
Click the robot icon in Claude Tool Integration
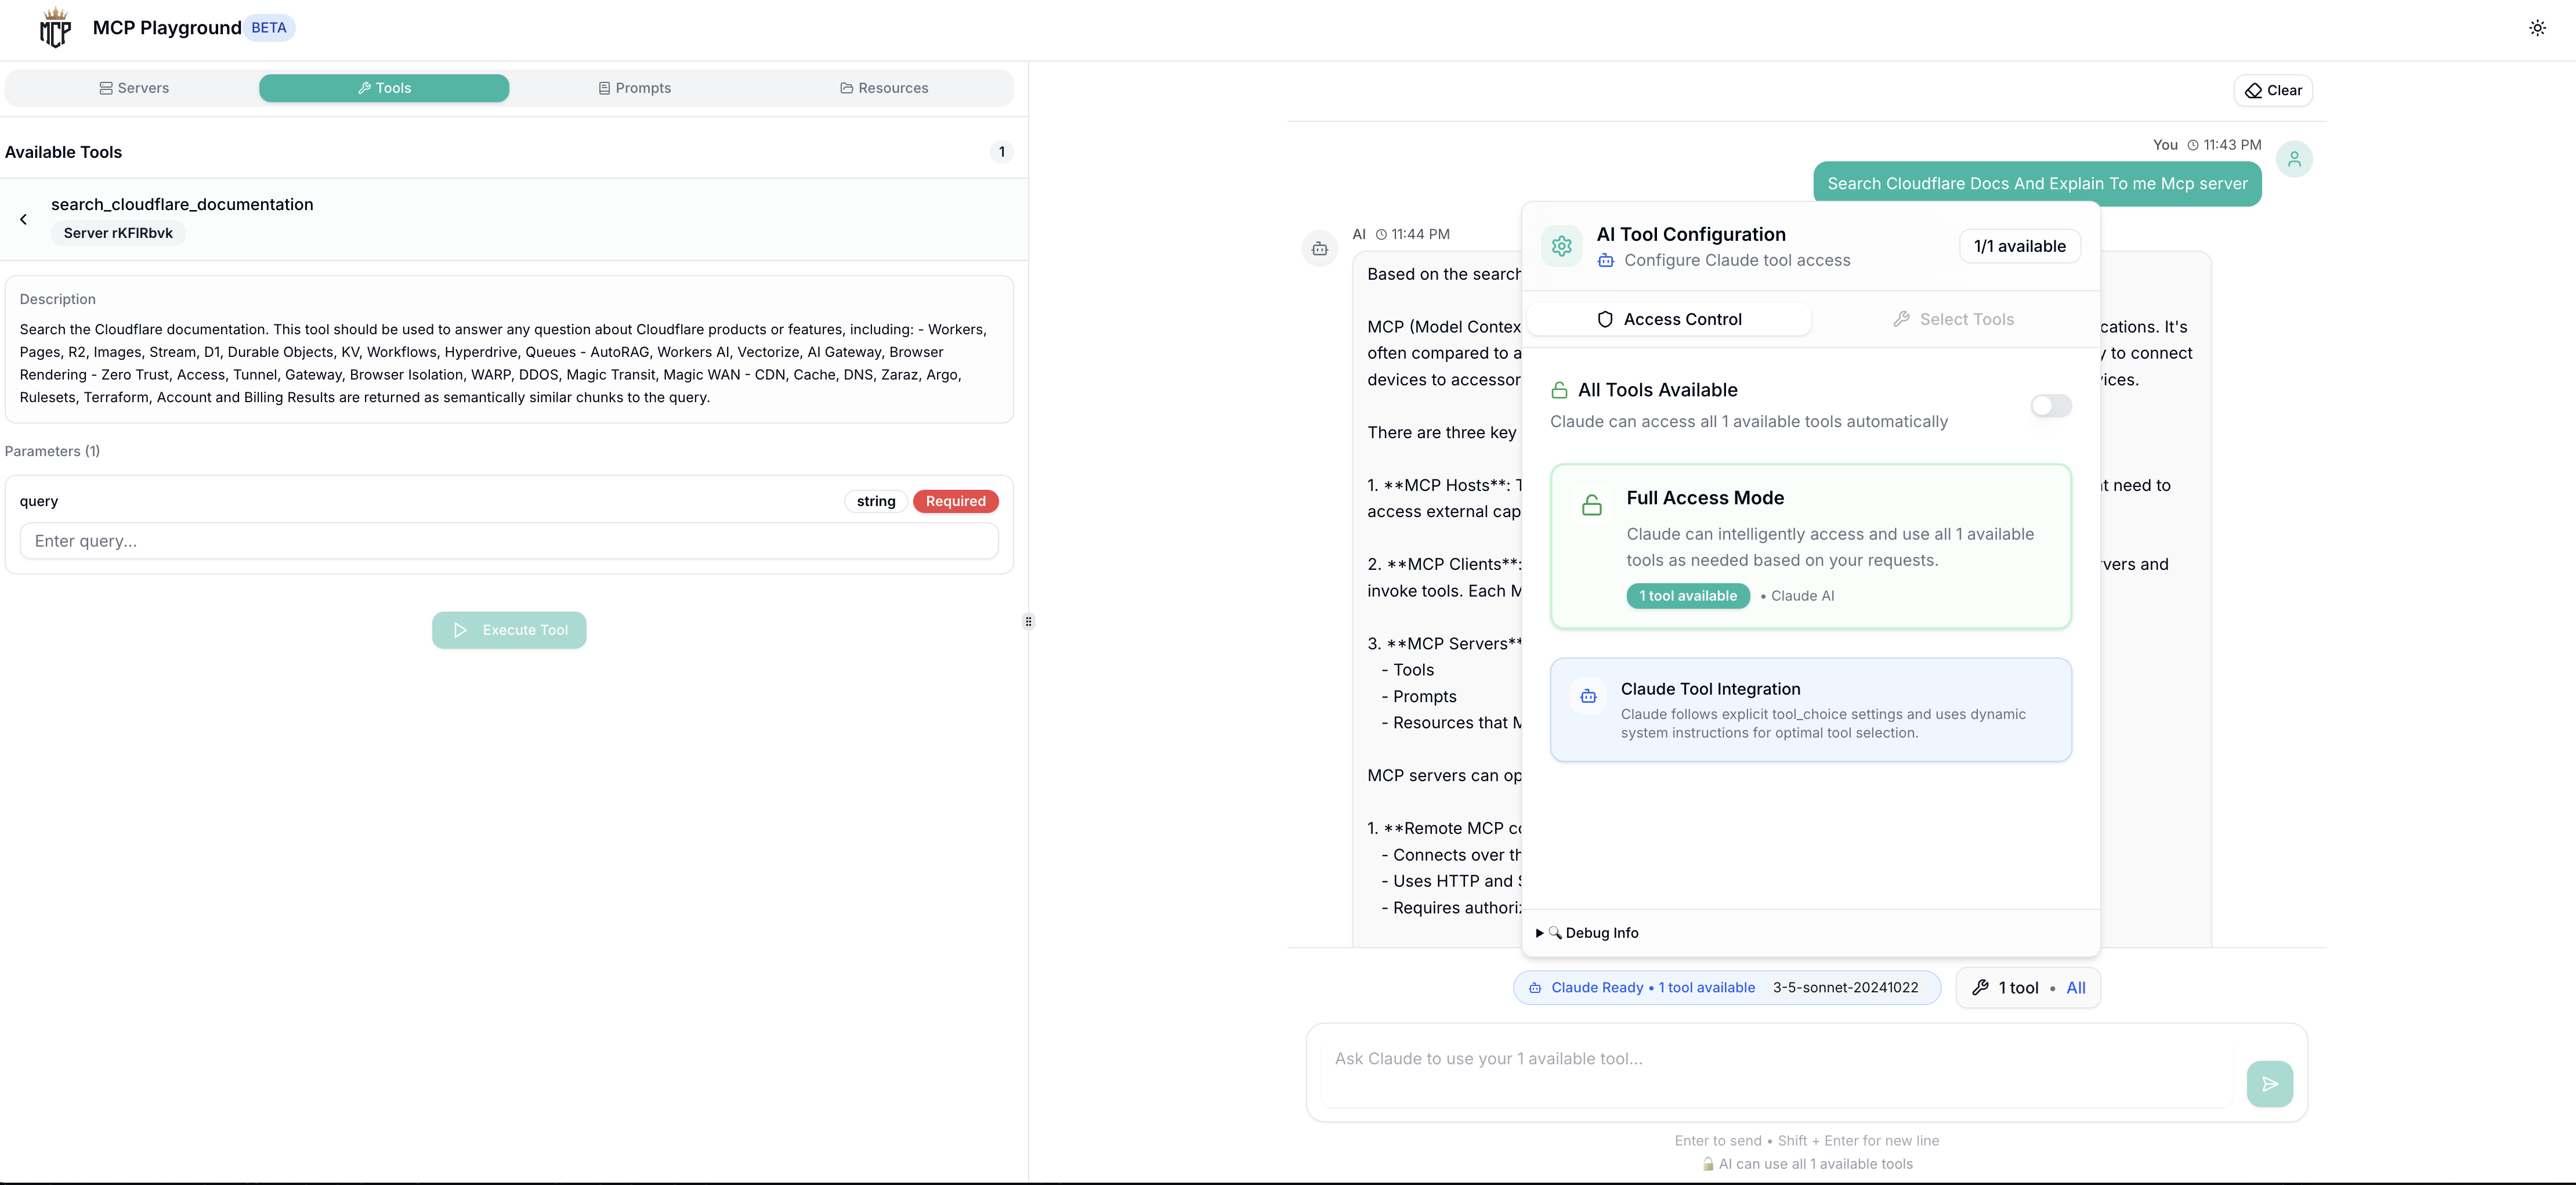1588,696
